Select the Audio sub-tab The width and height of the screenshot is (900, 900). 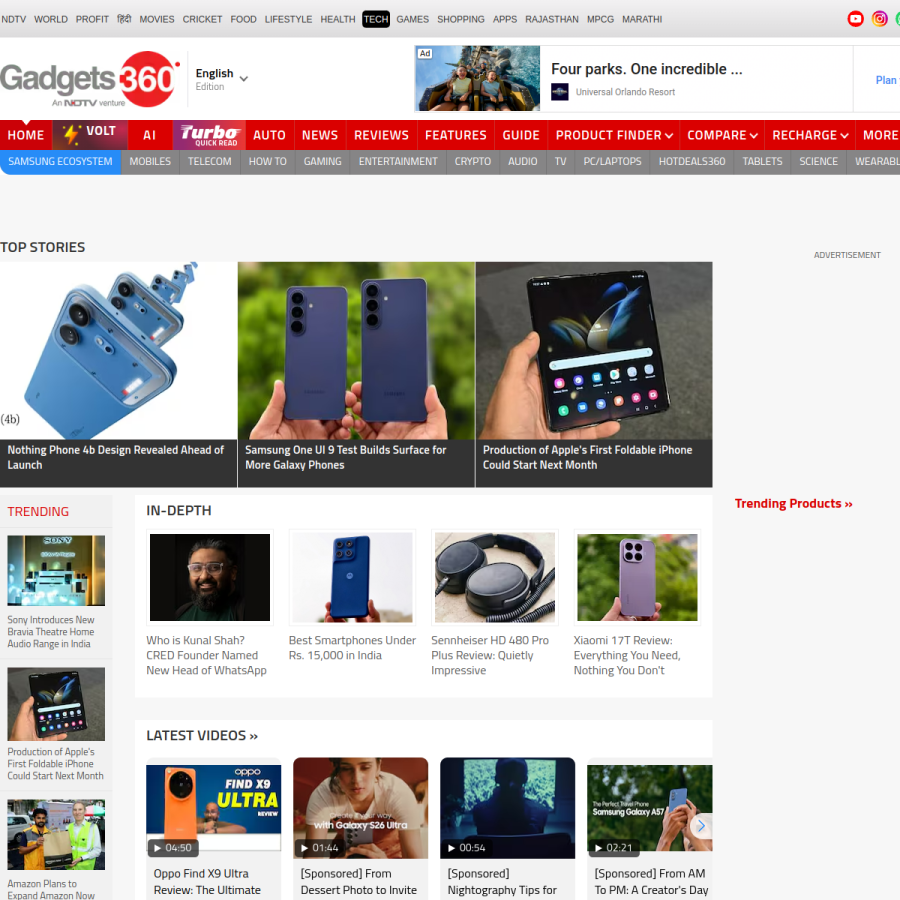pyautogui.click(x=522, y=162)
